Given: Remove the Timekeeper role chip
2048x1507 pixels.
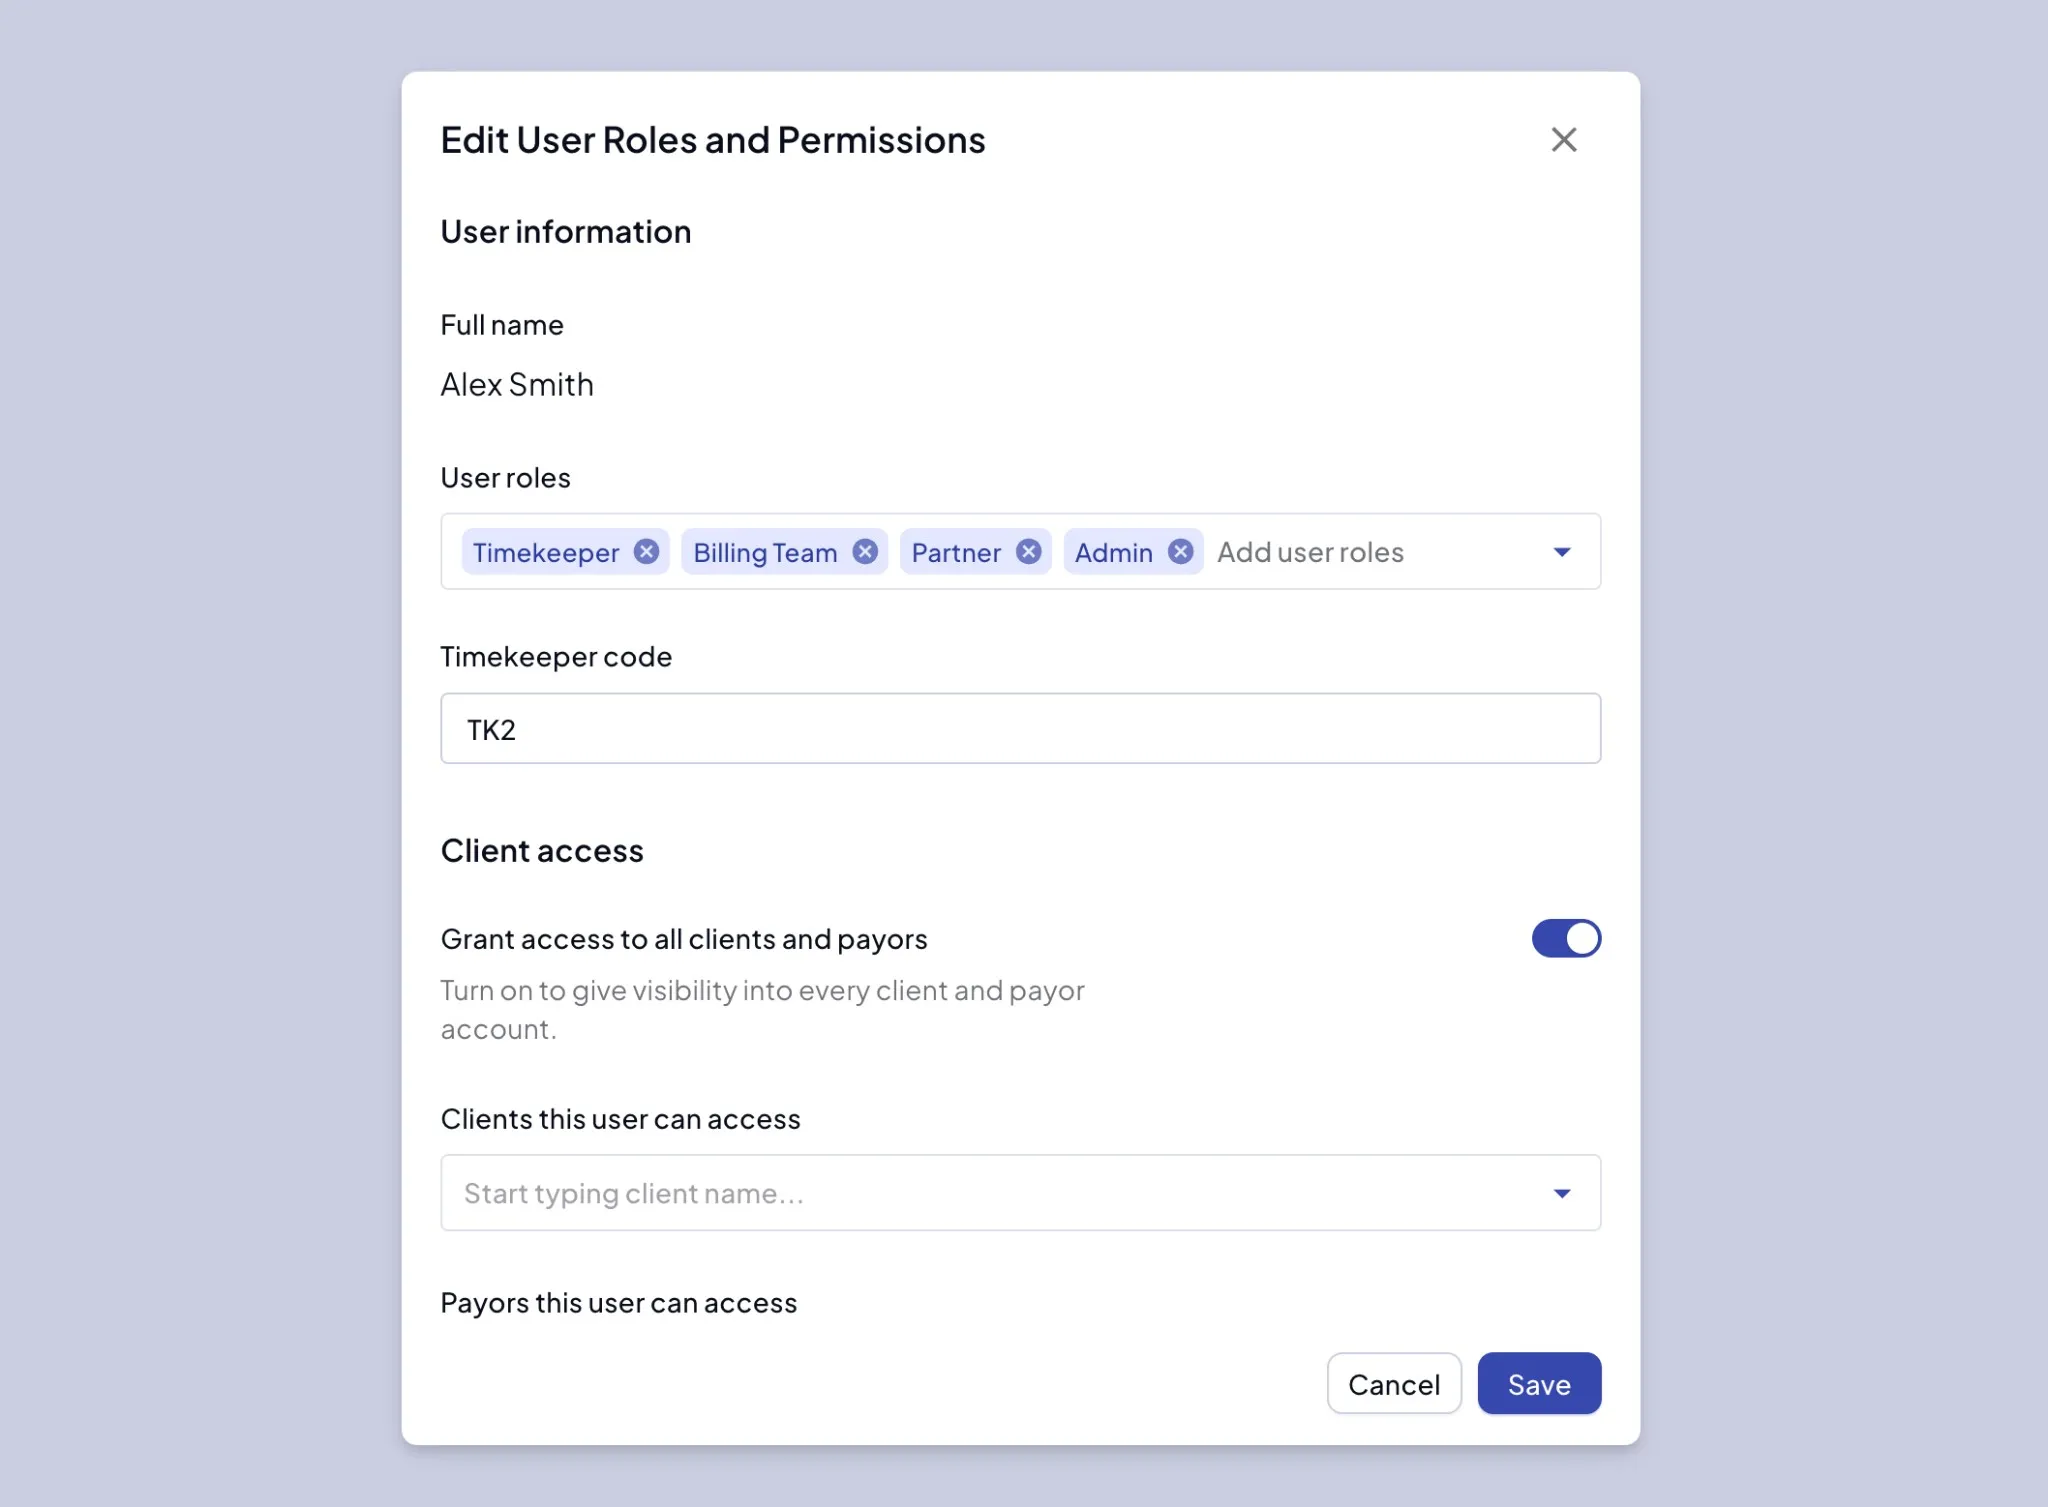Looking at the screenshot, I should tap(647, 552).
